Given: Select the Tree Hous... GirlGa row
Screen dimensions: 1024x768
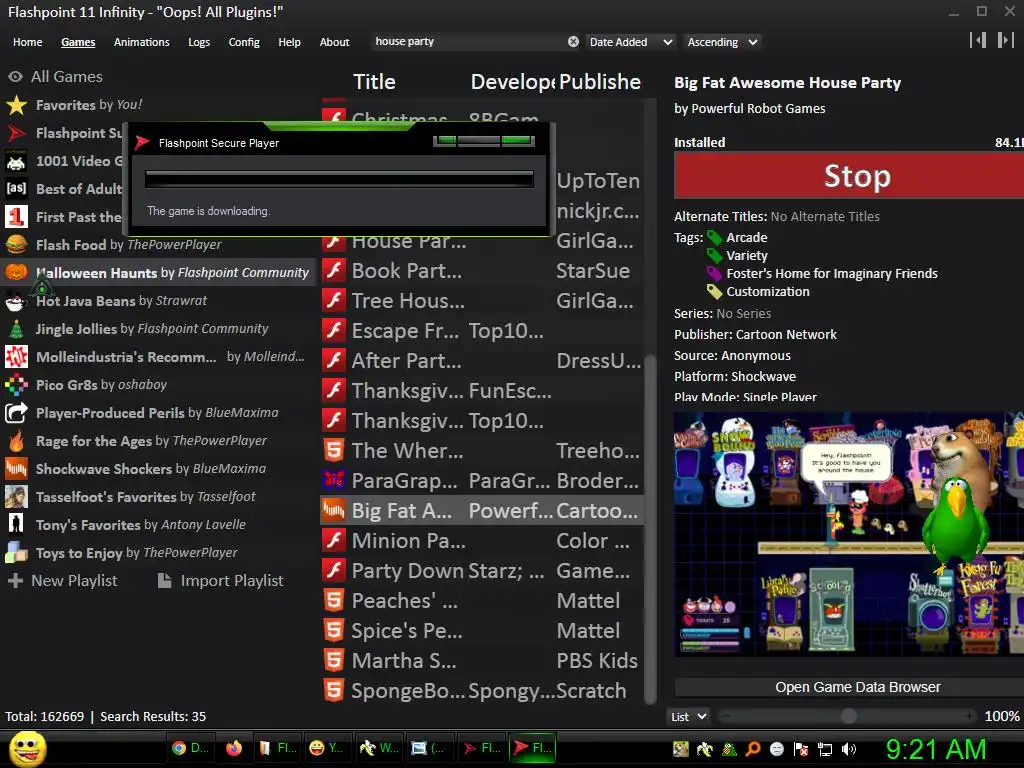Looking at the screenshot, I should coord(482,301).
